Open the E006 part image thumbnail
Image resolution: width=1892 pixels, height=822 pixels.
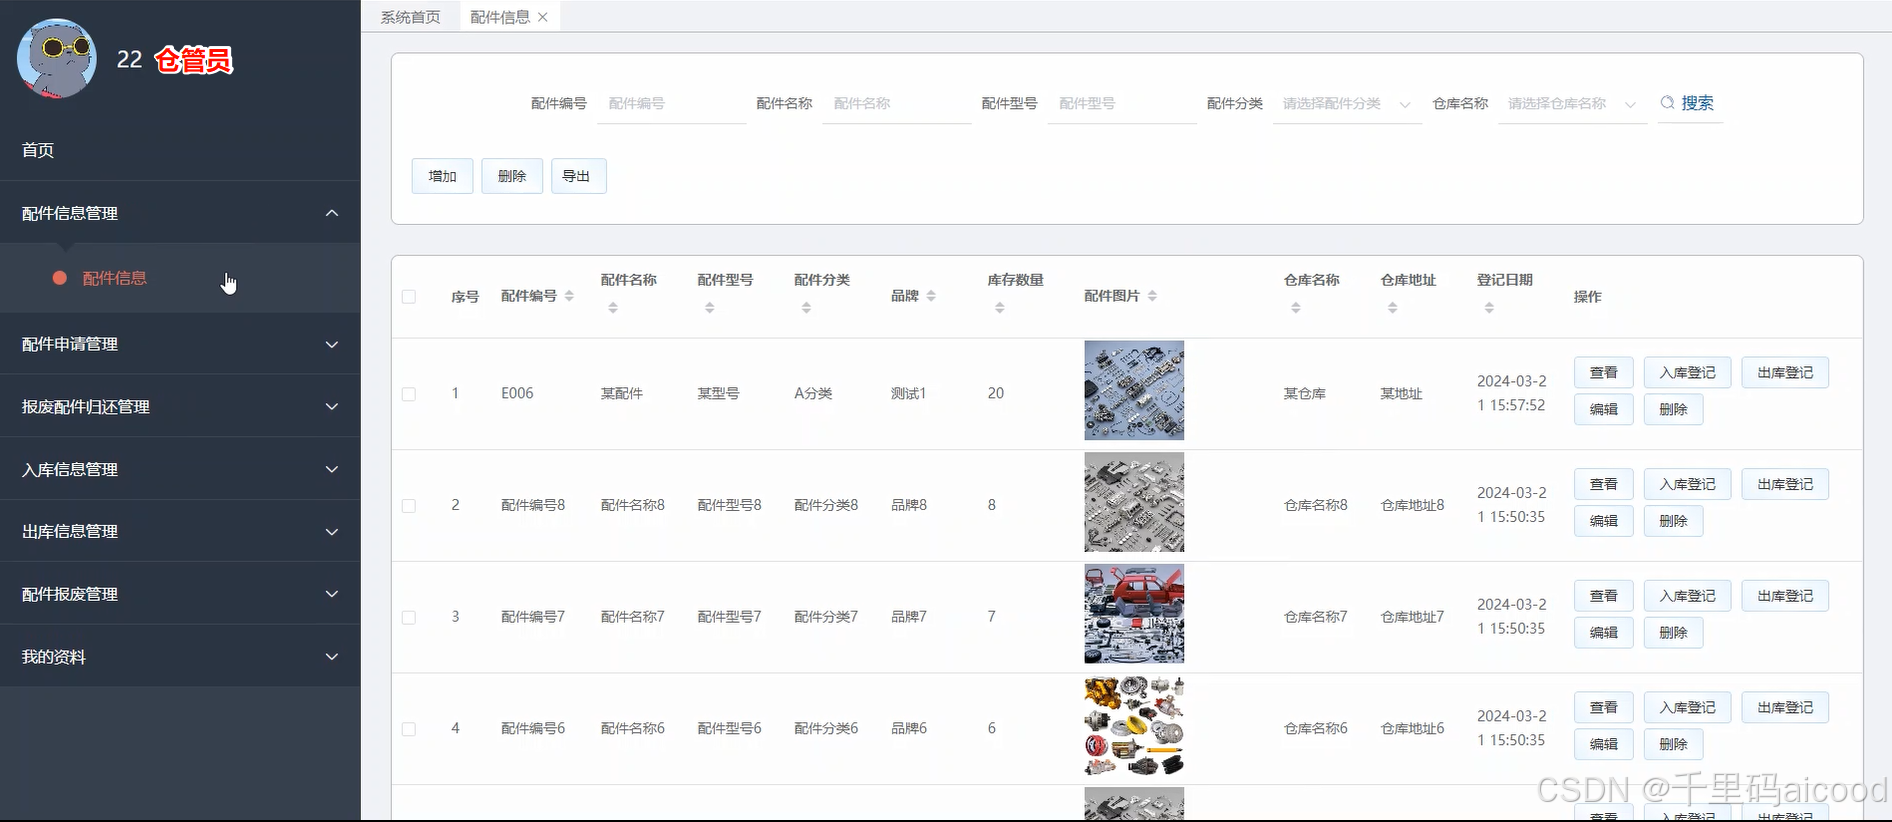[x=1134, y=391]
